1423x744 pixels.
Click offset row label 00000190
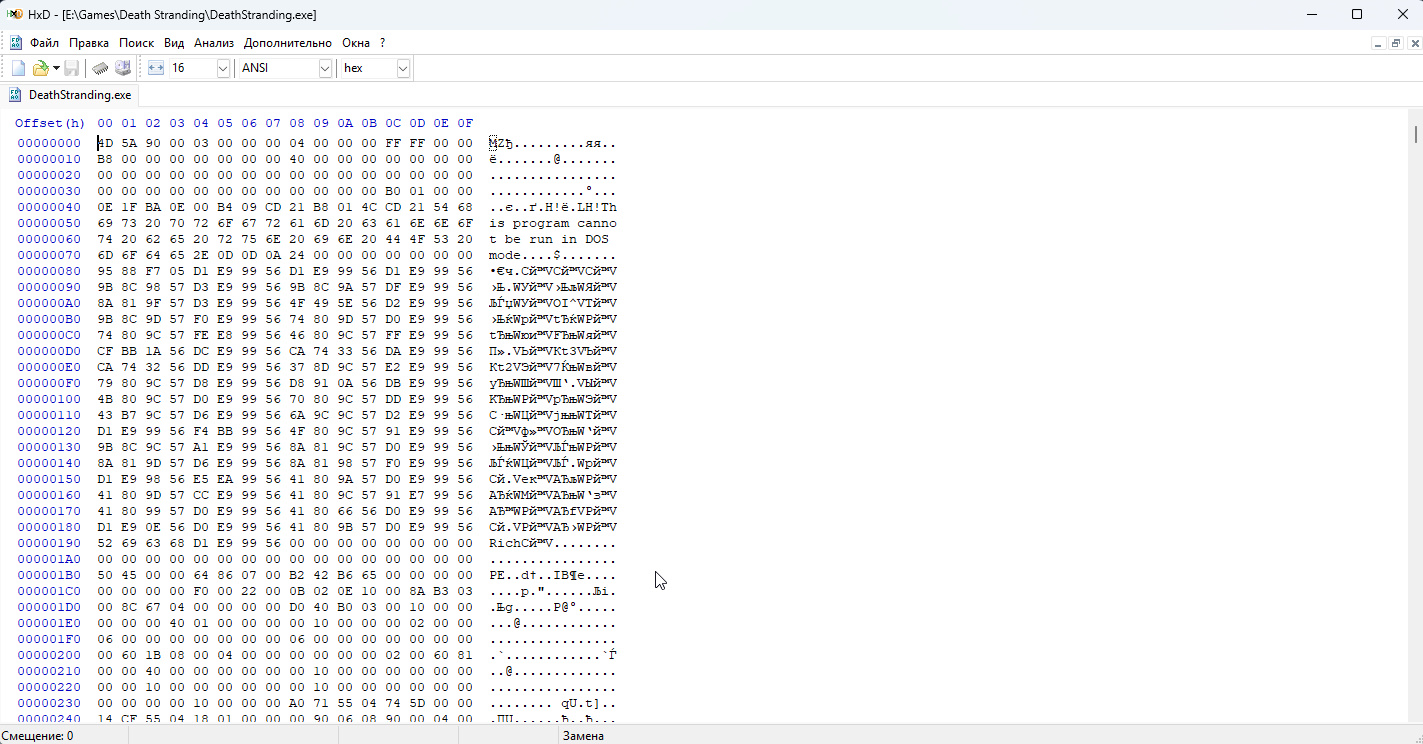pyautogui.click(x=49, y=543)
